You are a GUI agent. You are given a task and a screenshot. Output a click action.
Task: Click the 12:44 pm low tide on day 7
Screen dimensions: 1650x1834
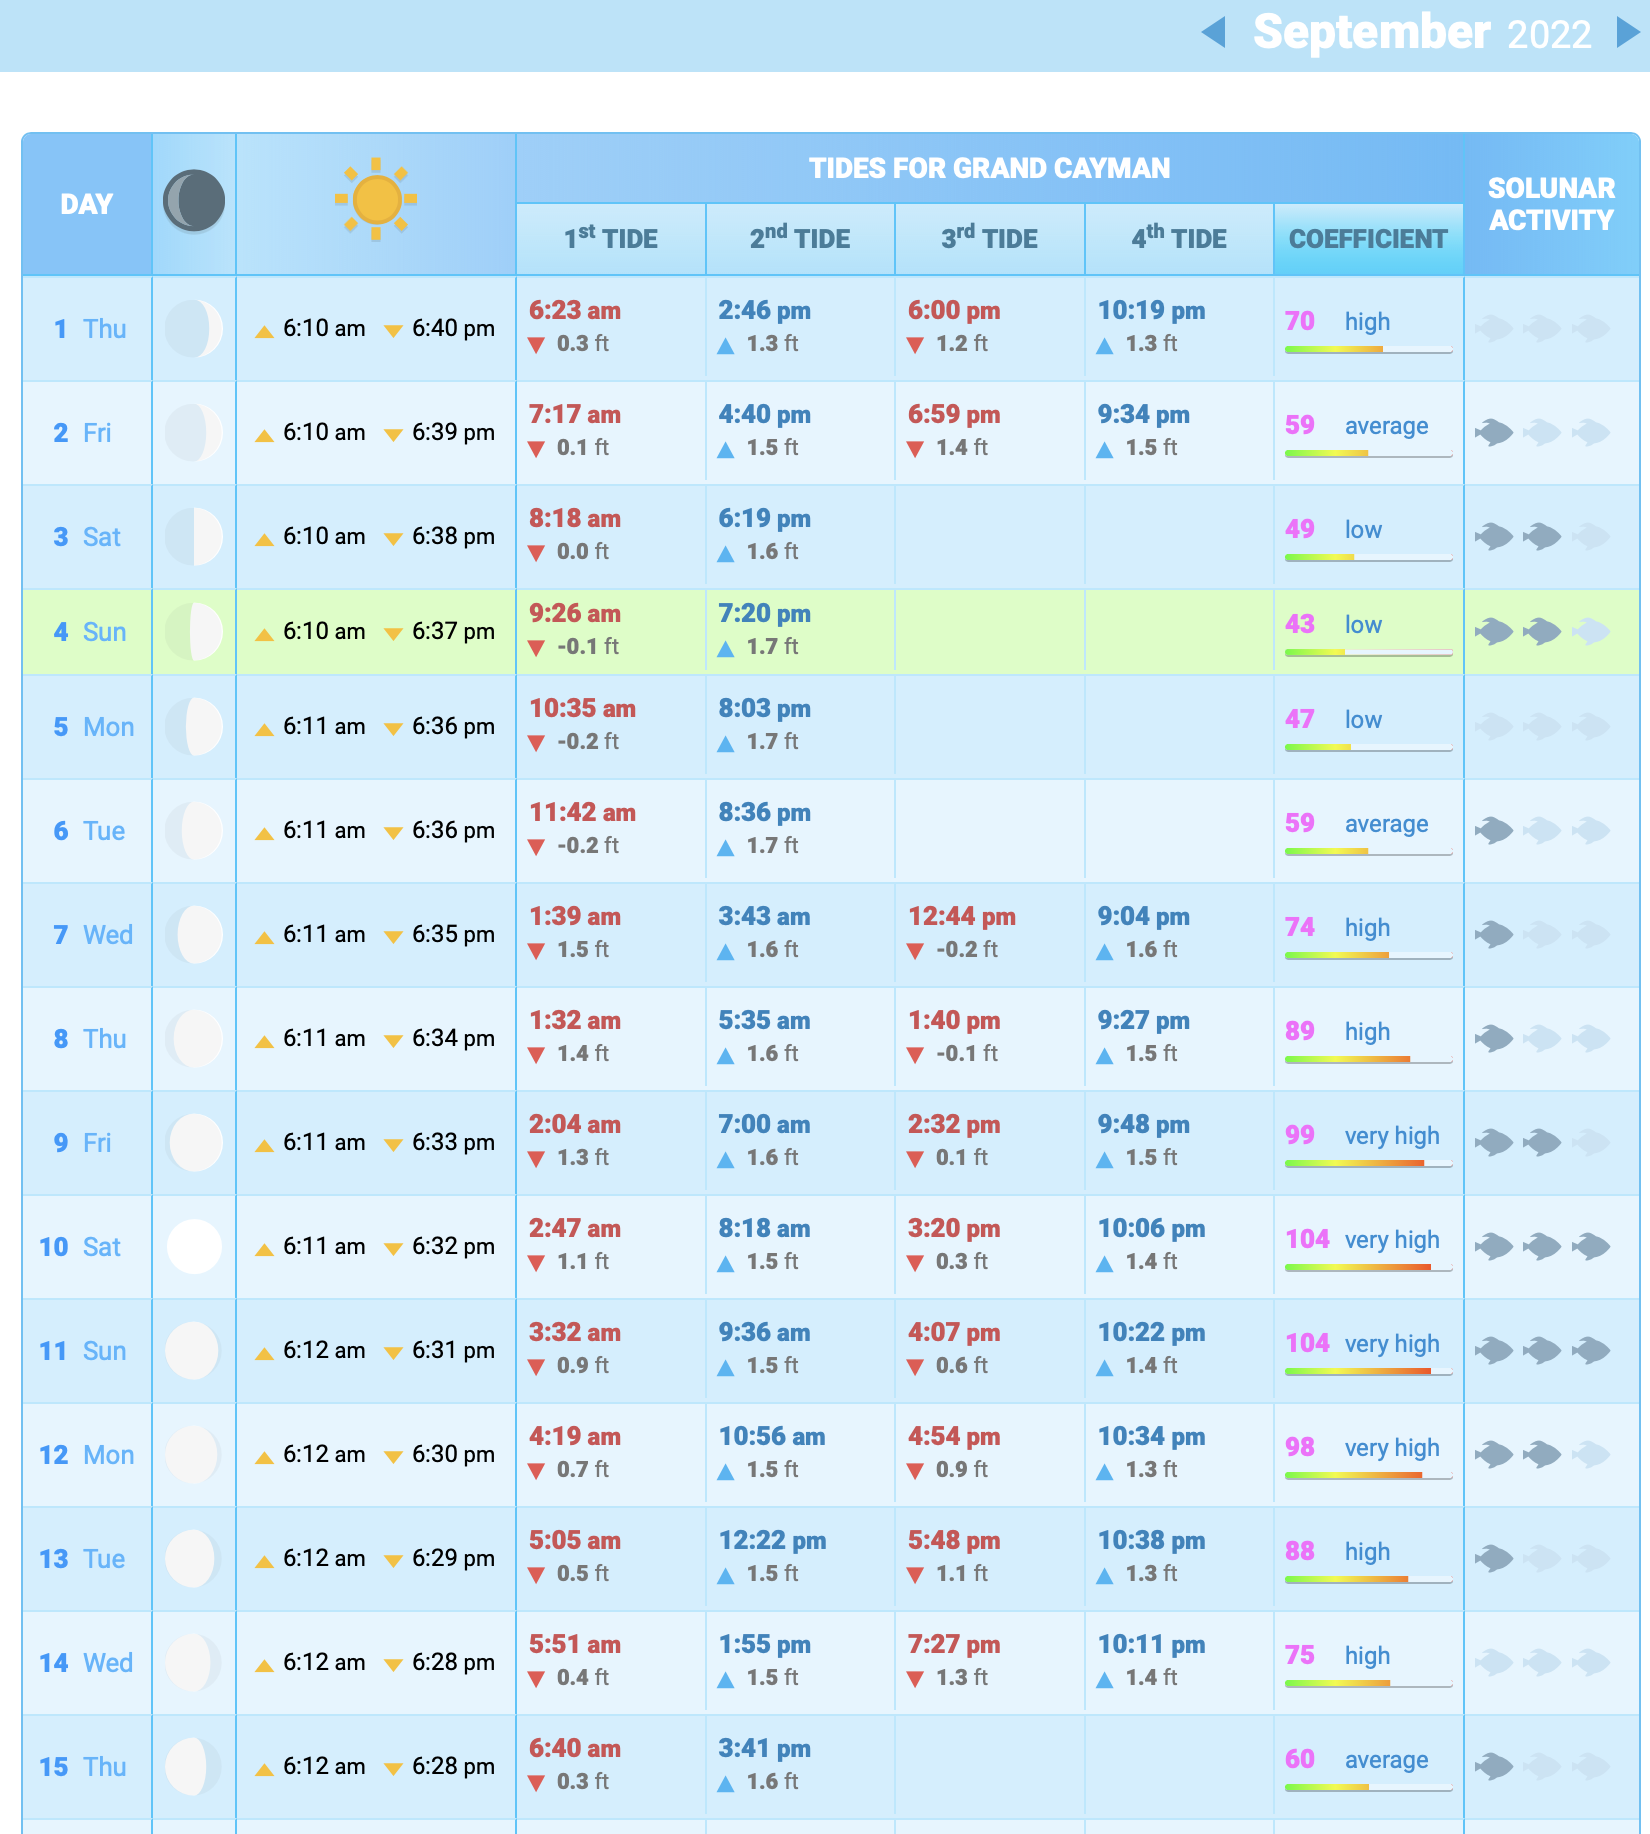pos(961,917)
